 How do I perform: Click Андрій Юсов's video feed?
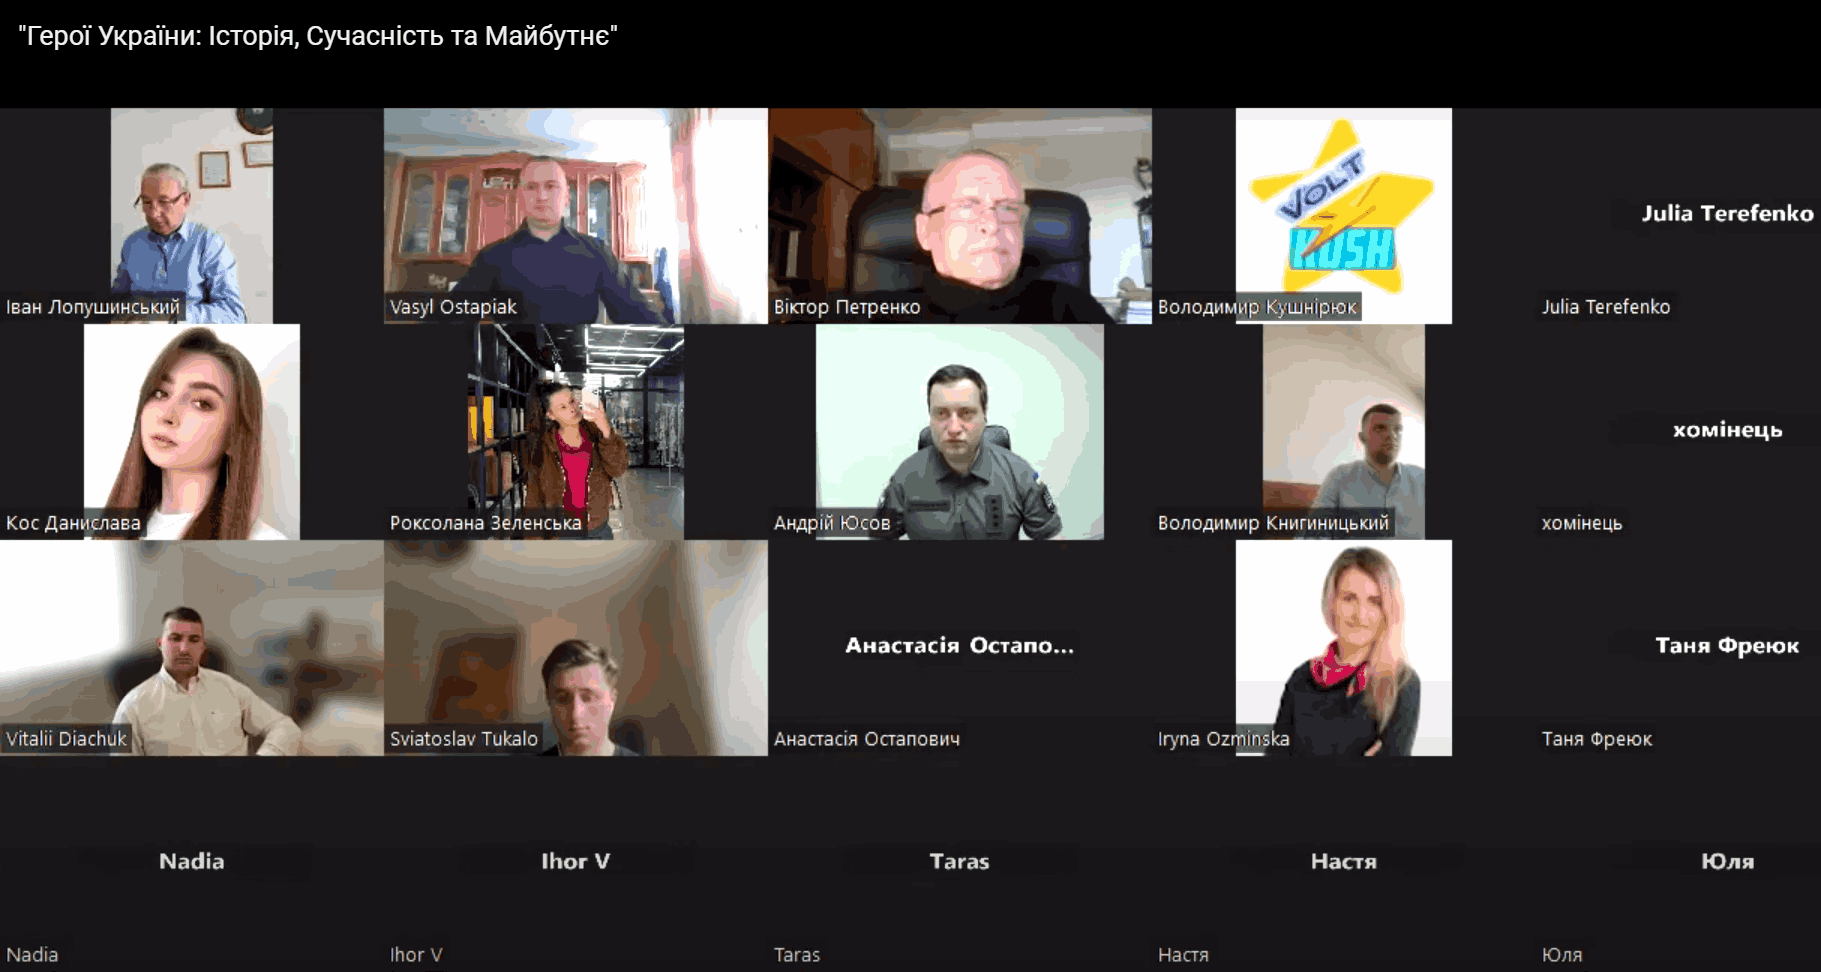click(x=960, y=431)
